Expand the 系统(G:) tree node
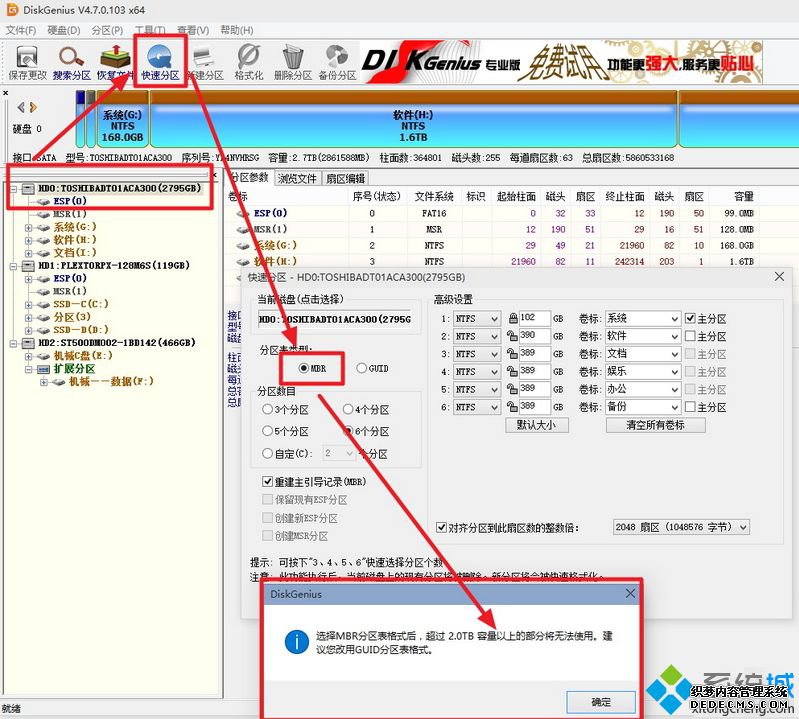 tap(29, 227)
